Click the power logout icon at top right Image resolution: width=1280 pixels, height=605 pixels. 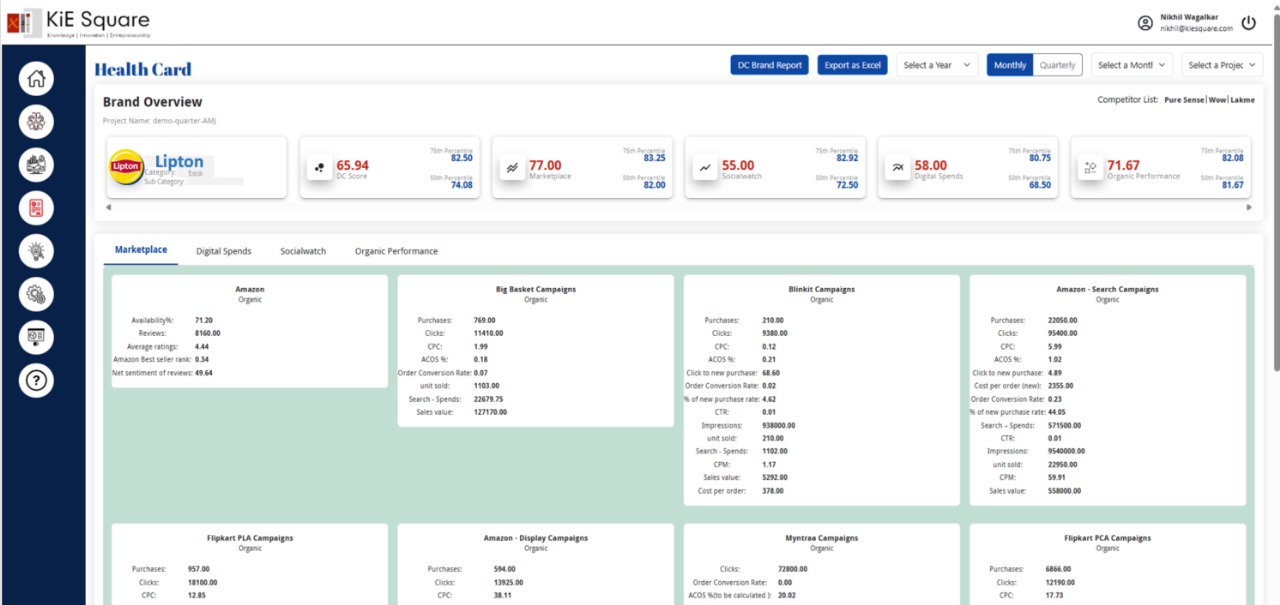click(x=1248, y=22)
